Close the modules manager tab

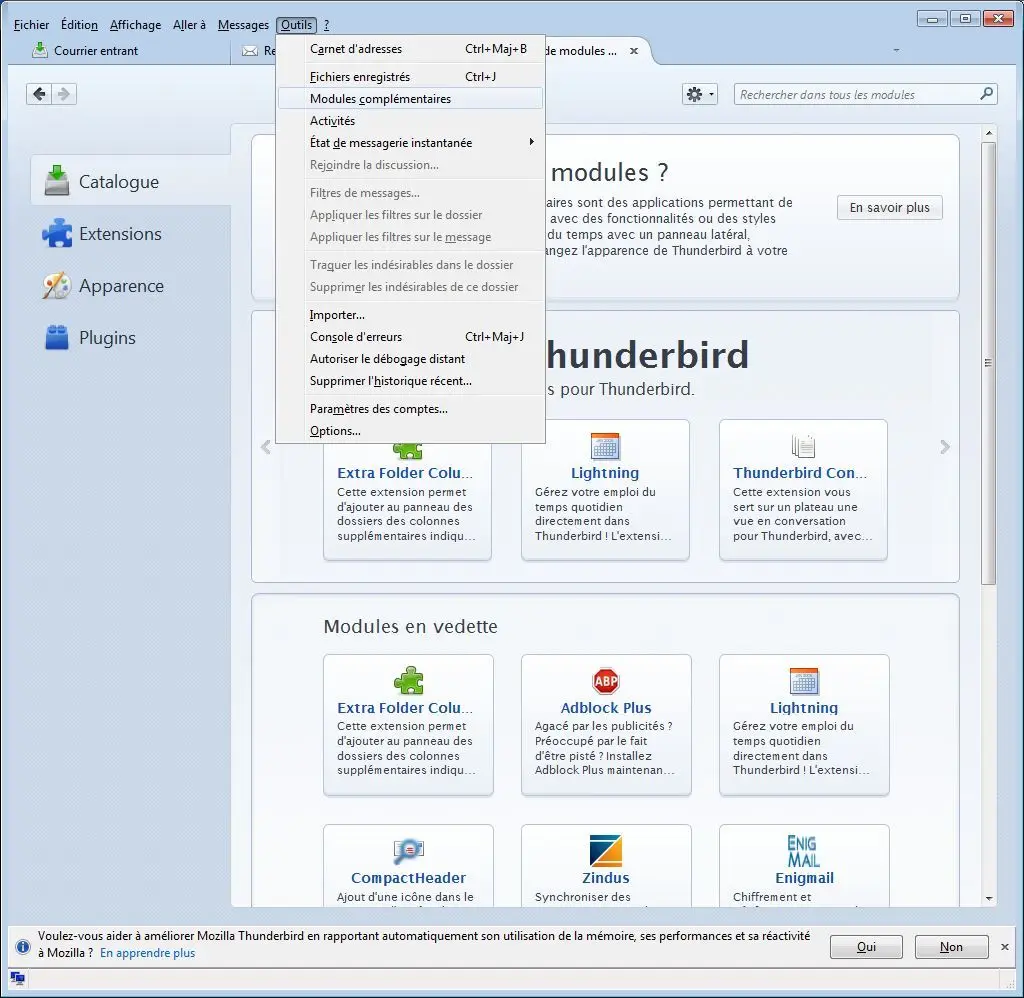[x=633, y=51]
